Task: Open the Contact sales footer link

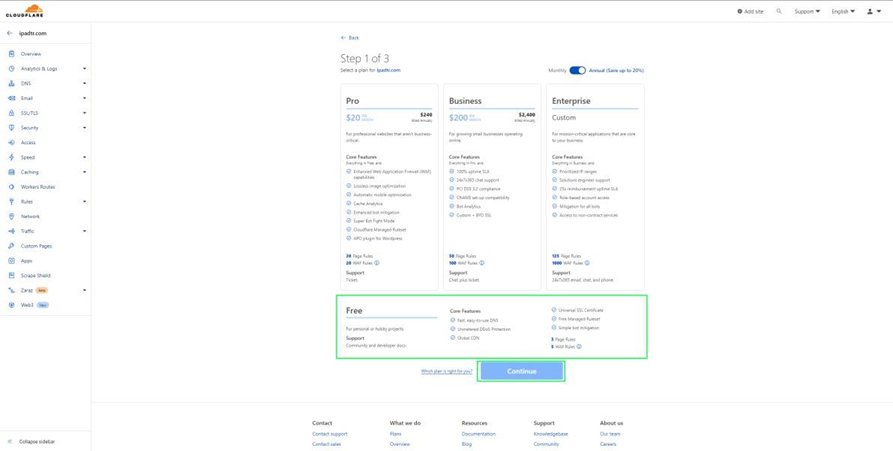Action: pyautogui.click(x=326, y=444)
